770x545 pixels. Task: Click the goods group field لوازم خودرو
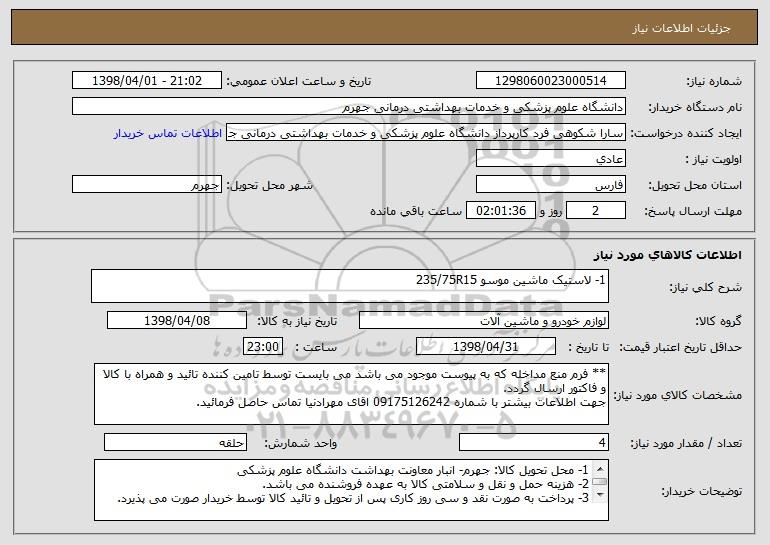[484, 321]
